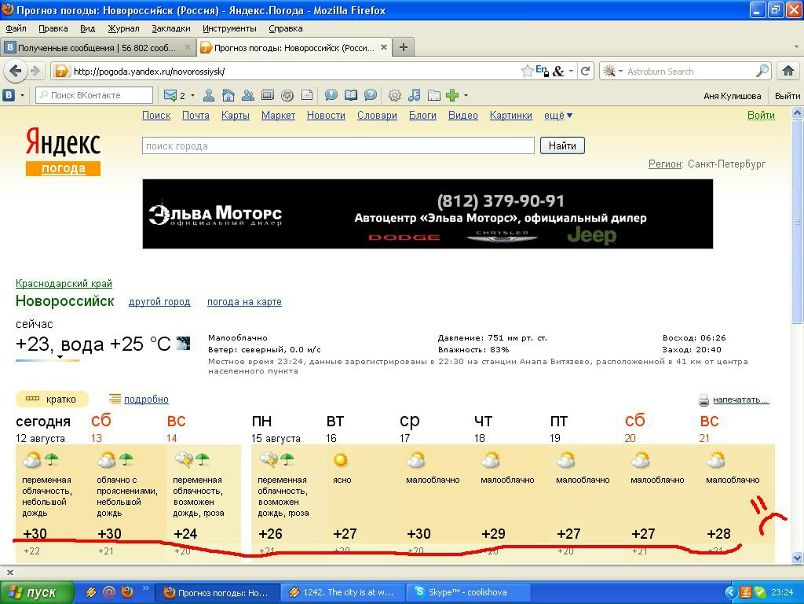Open the погода на карте link

(x=244, y=302)
